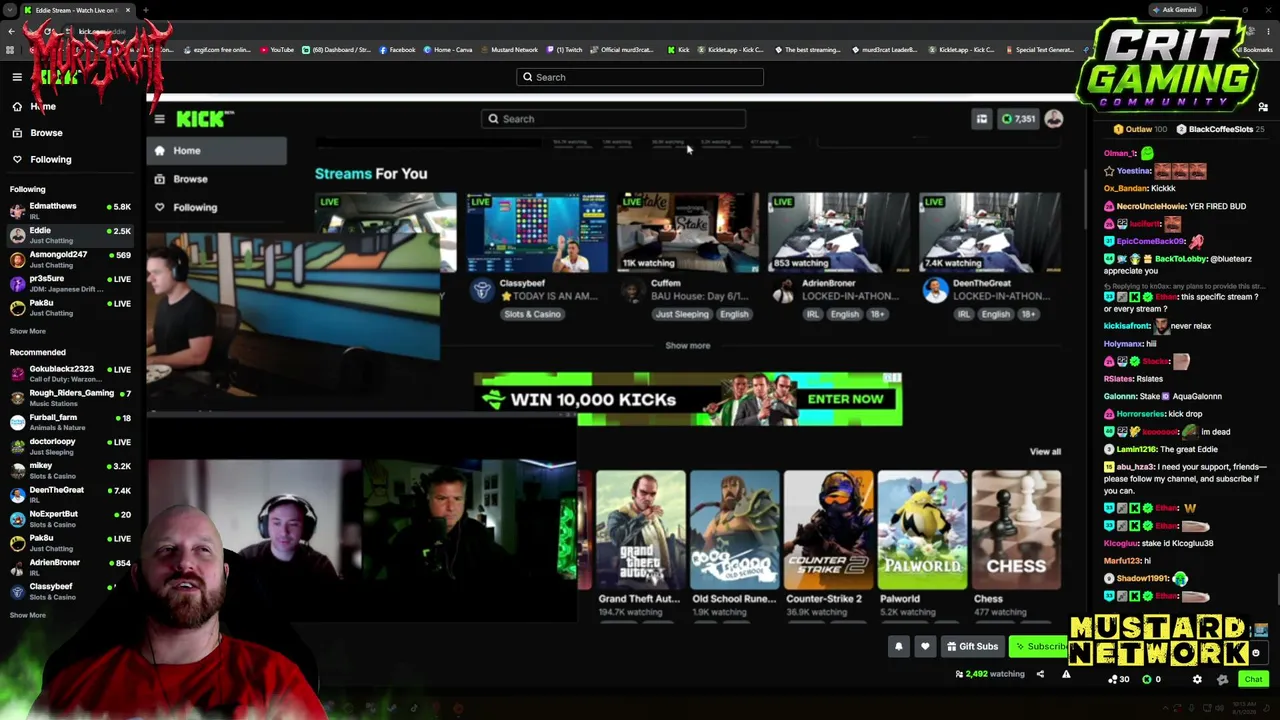This screenshot has height=720, width=1280.
Task: Open the Chrome three-dot menu
Action: click(x=1268, y=31)
